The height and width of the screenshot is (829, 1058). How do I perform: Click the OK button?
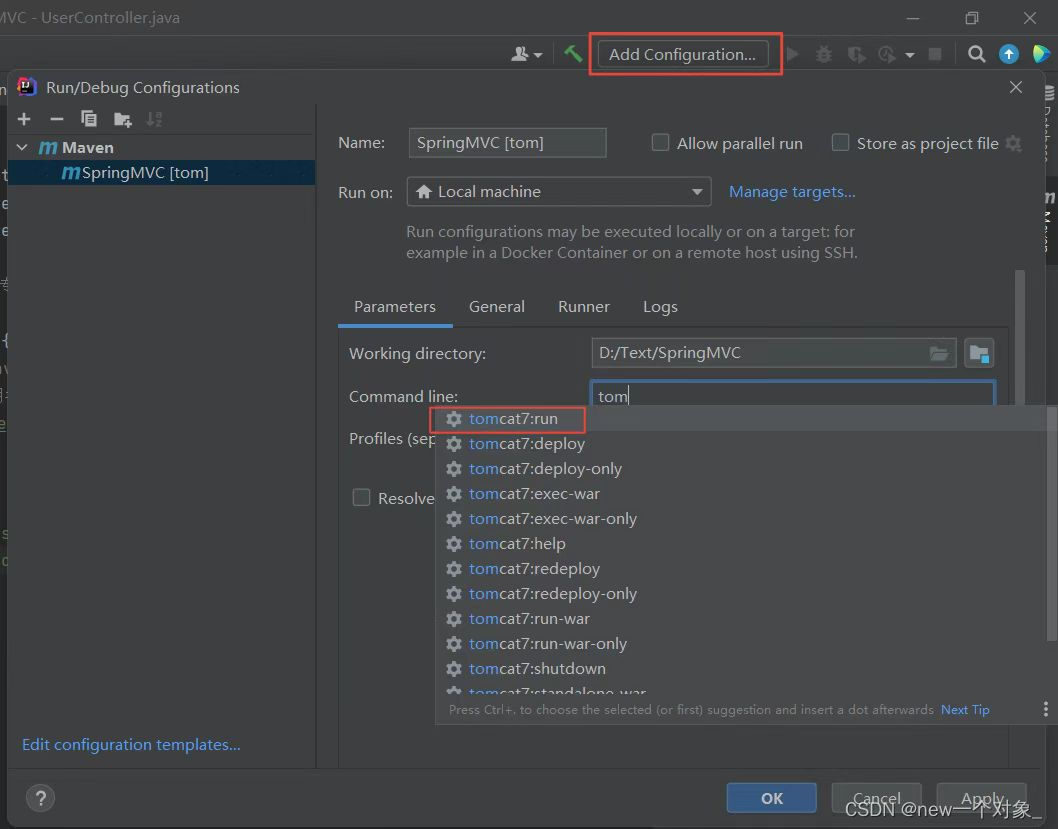click(771, 798)
